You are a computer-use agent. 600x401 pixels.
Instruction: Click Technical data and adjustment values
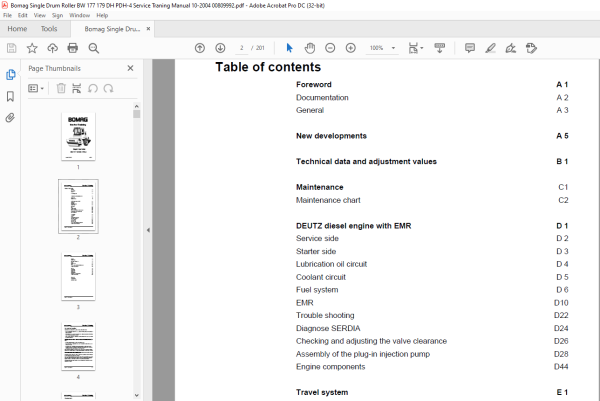click(x=366, y=161)
